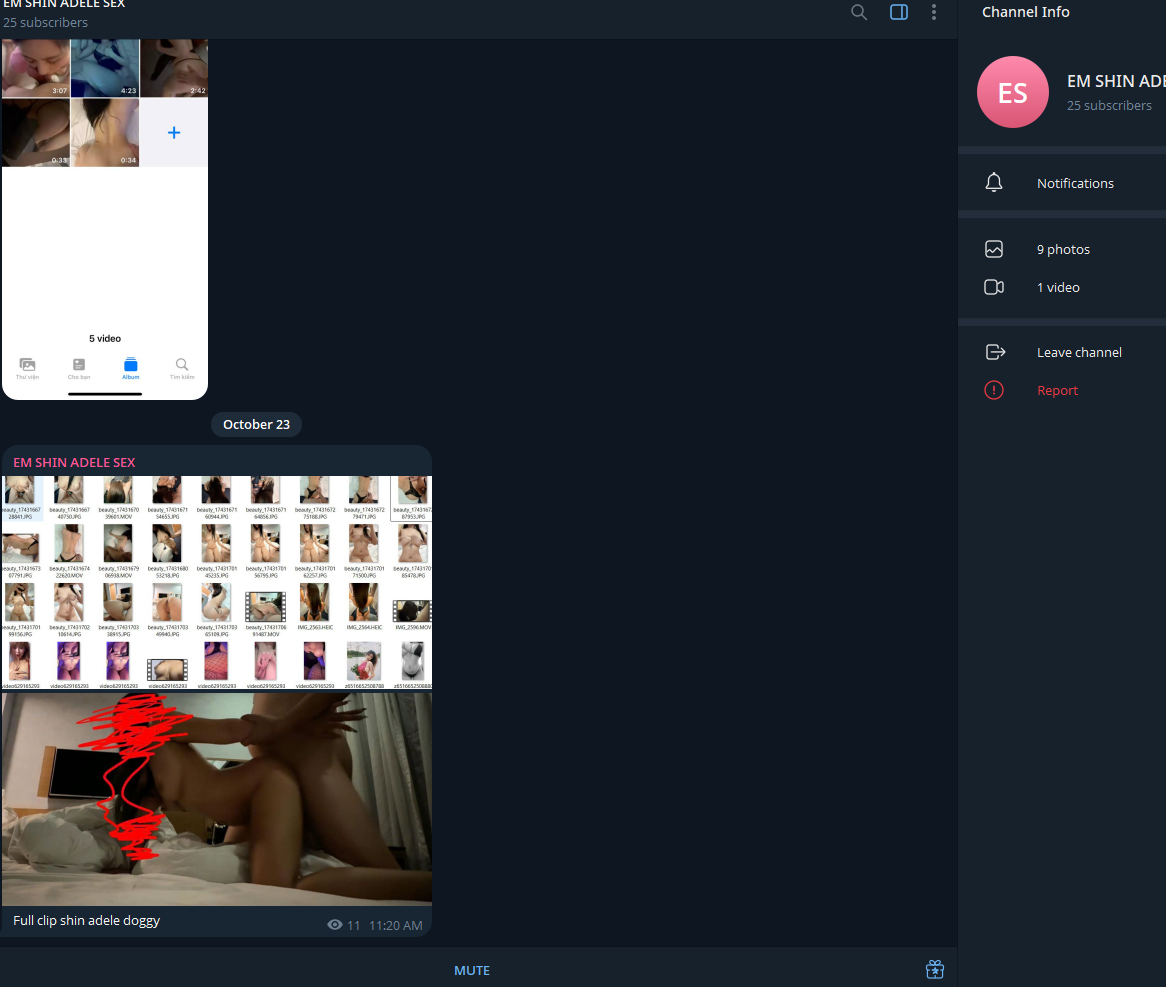Screen dimensions: 1166x987
Task: View the 9 shared photos
Action: [x=1062, y=248]
